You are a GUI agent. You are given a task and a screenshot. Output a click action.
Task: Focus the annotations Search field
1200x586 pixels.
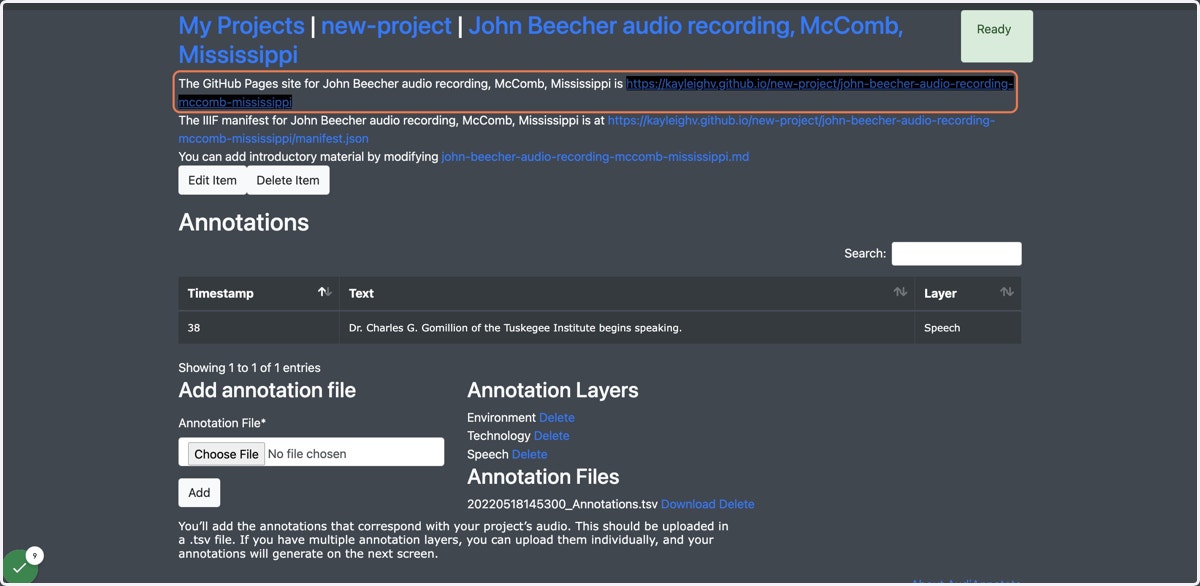pyautogui.click(x=956, y=254)
